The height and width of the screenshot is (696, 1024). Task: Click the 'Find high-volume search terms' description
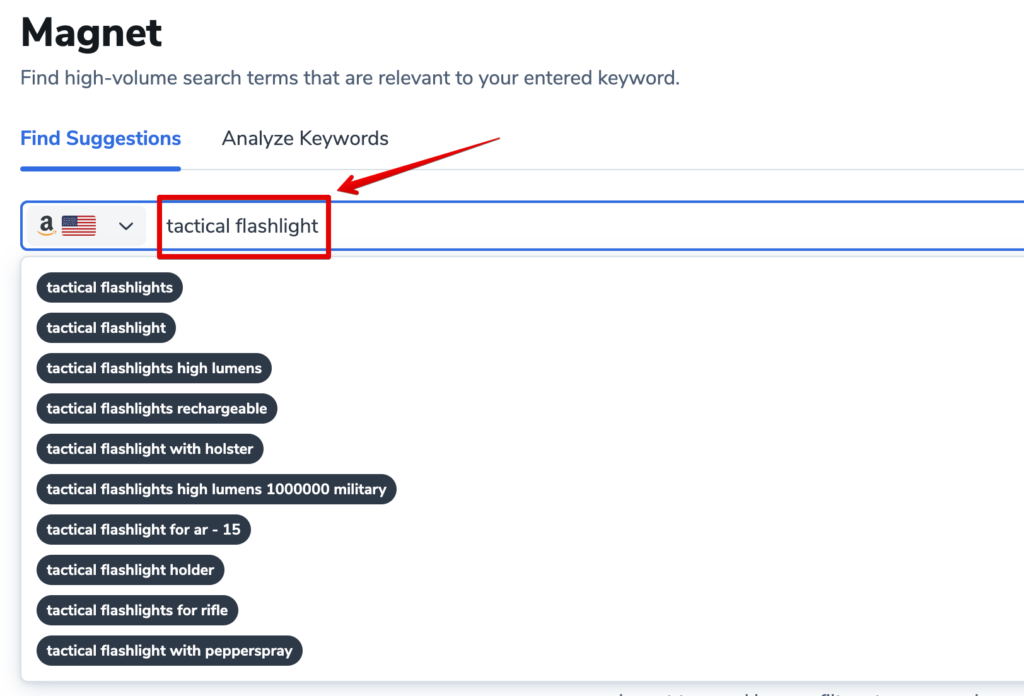[350, 78]
